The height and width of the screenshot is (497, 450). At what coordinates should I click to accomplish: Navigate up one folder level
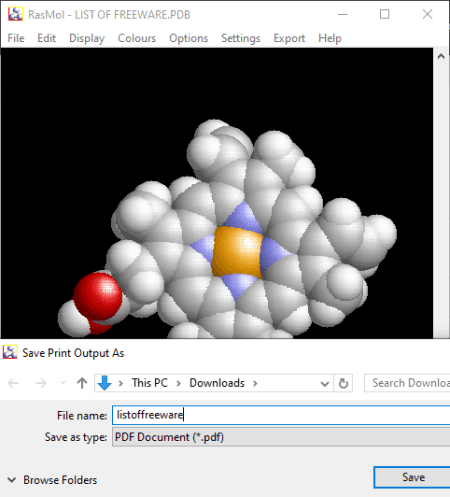(x=82, y=383)
